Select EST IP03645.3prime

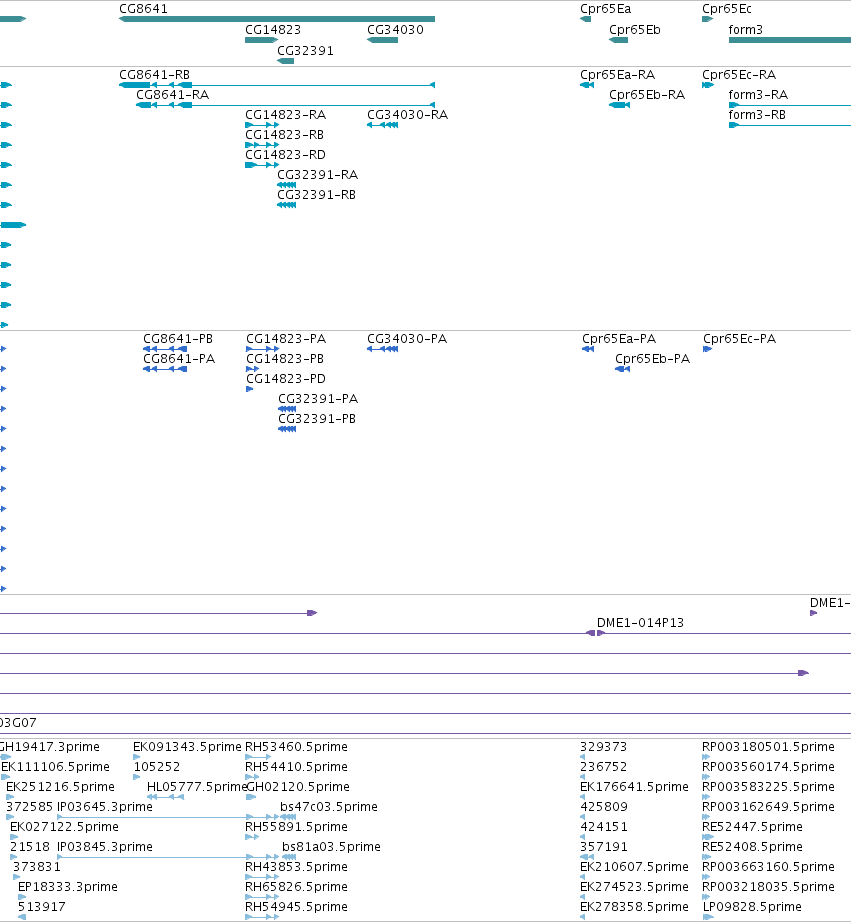168,817
